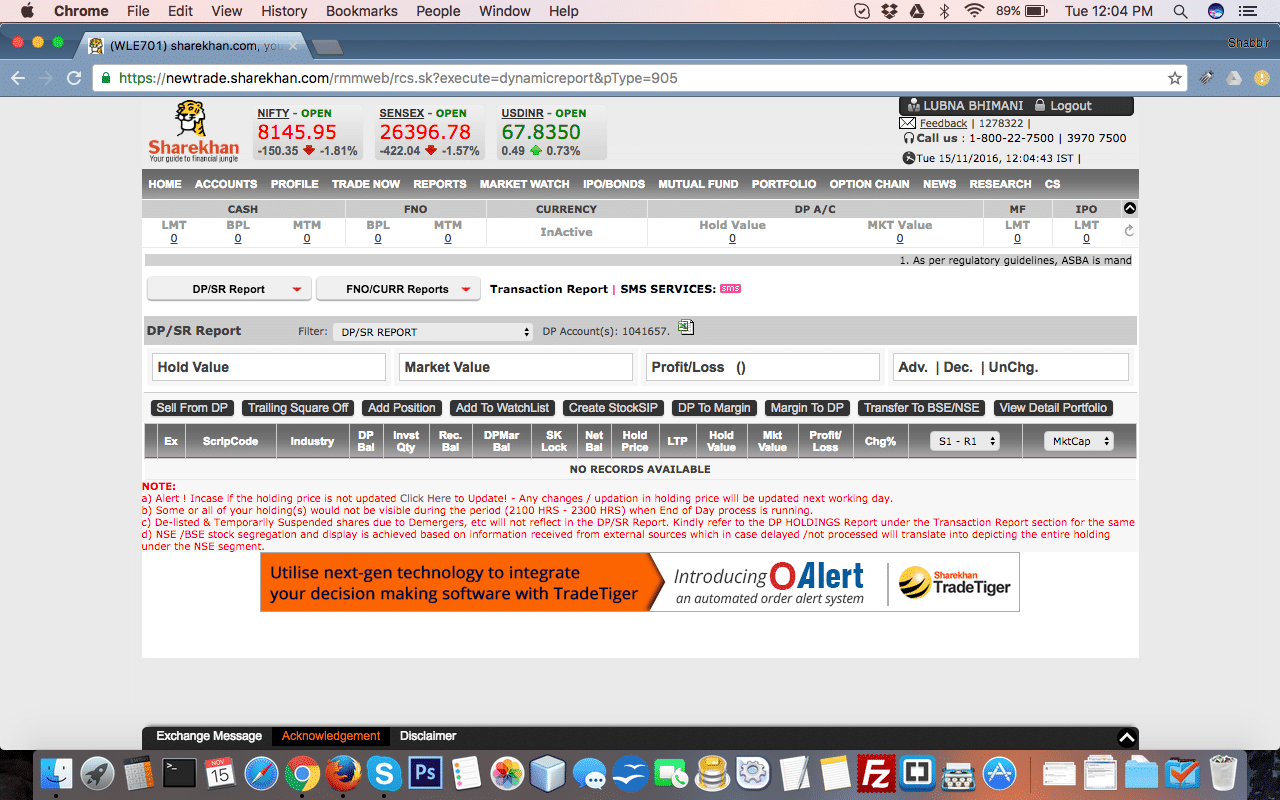Launch Firefox from the dock
Screen dimensions: 1280x800
[343, 773]
